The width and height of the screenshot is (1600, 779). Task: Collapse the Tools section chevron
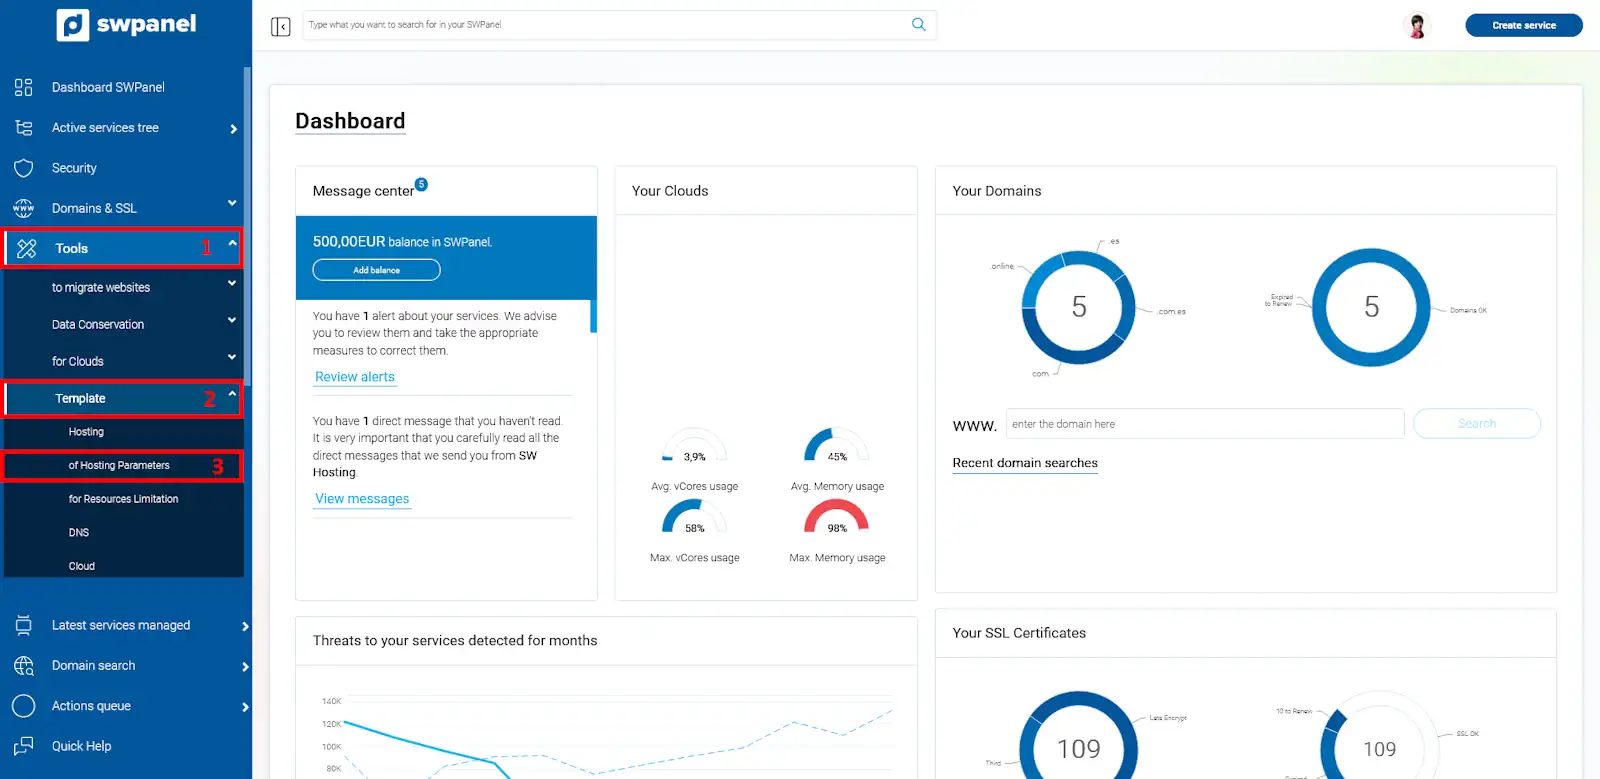point(232,243)
